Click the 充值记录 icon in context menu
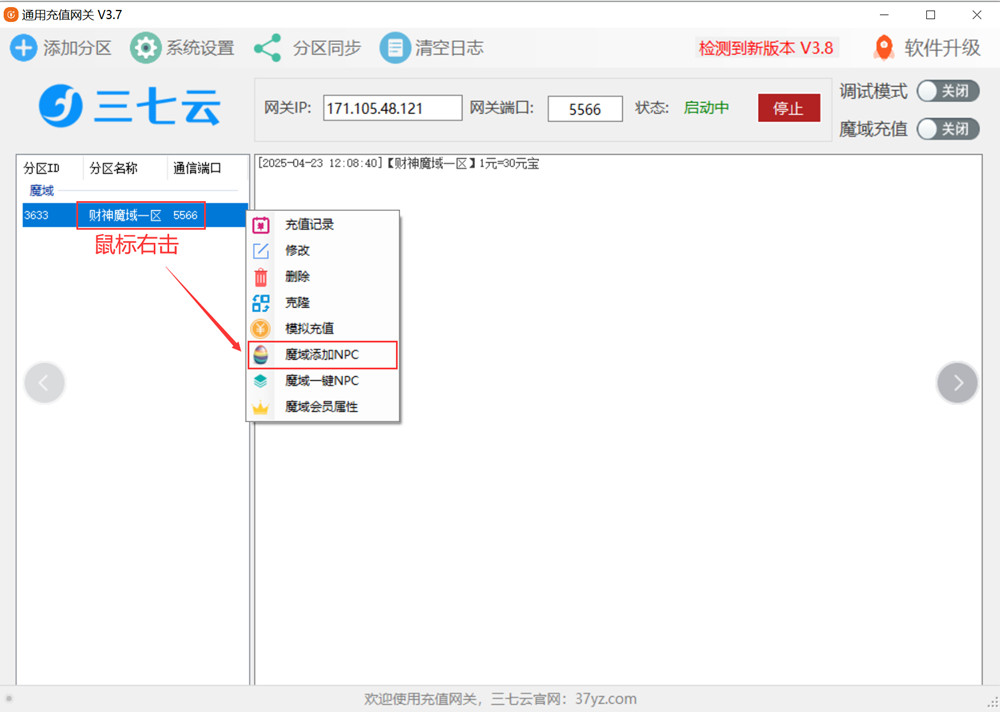1000x712 pixels. coord(261,225)
